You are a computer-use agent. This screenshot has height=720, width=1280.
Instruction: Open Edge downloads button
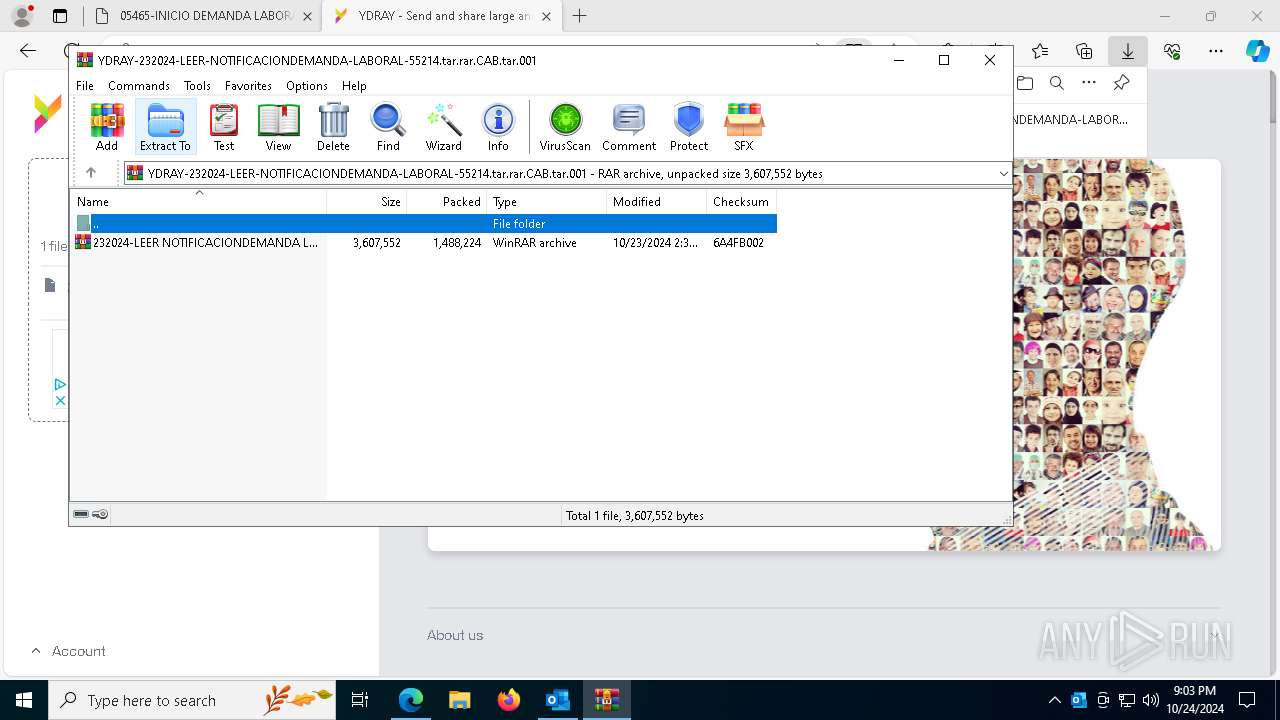1127,51
